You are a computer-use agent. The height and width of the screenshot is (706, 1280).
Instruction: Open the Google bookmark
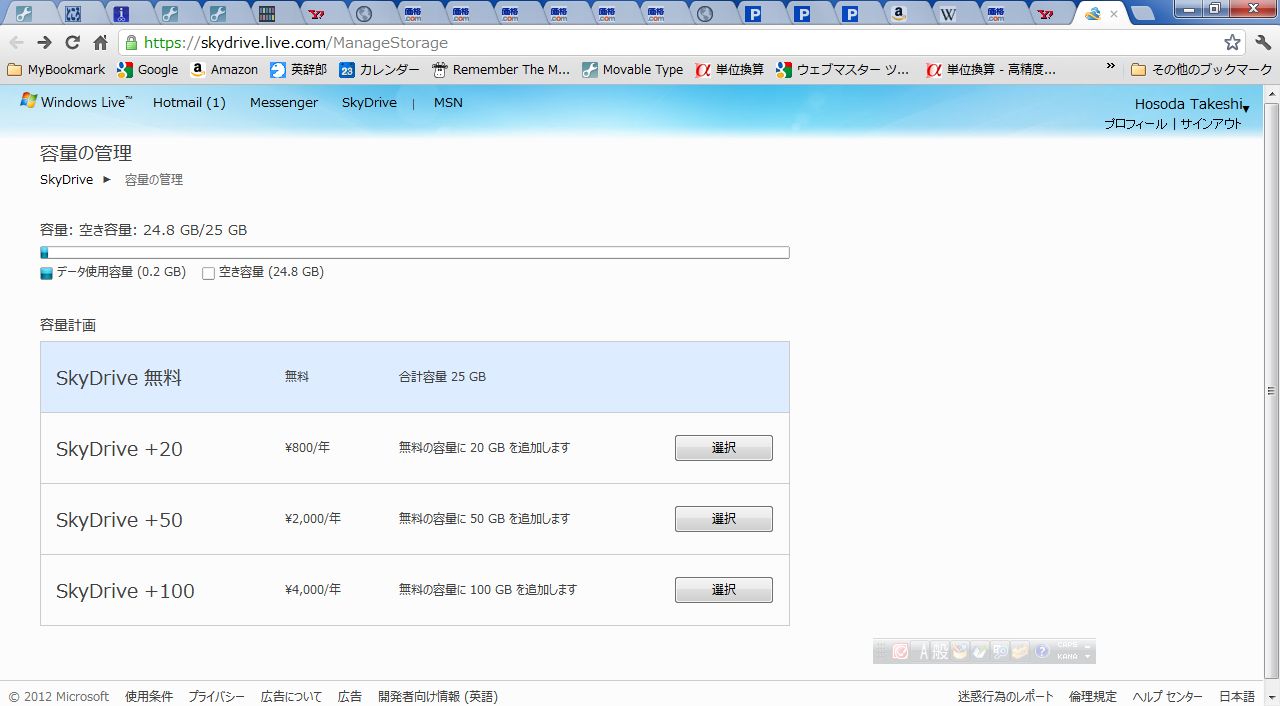tap(147, 70)
